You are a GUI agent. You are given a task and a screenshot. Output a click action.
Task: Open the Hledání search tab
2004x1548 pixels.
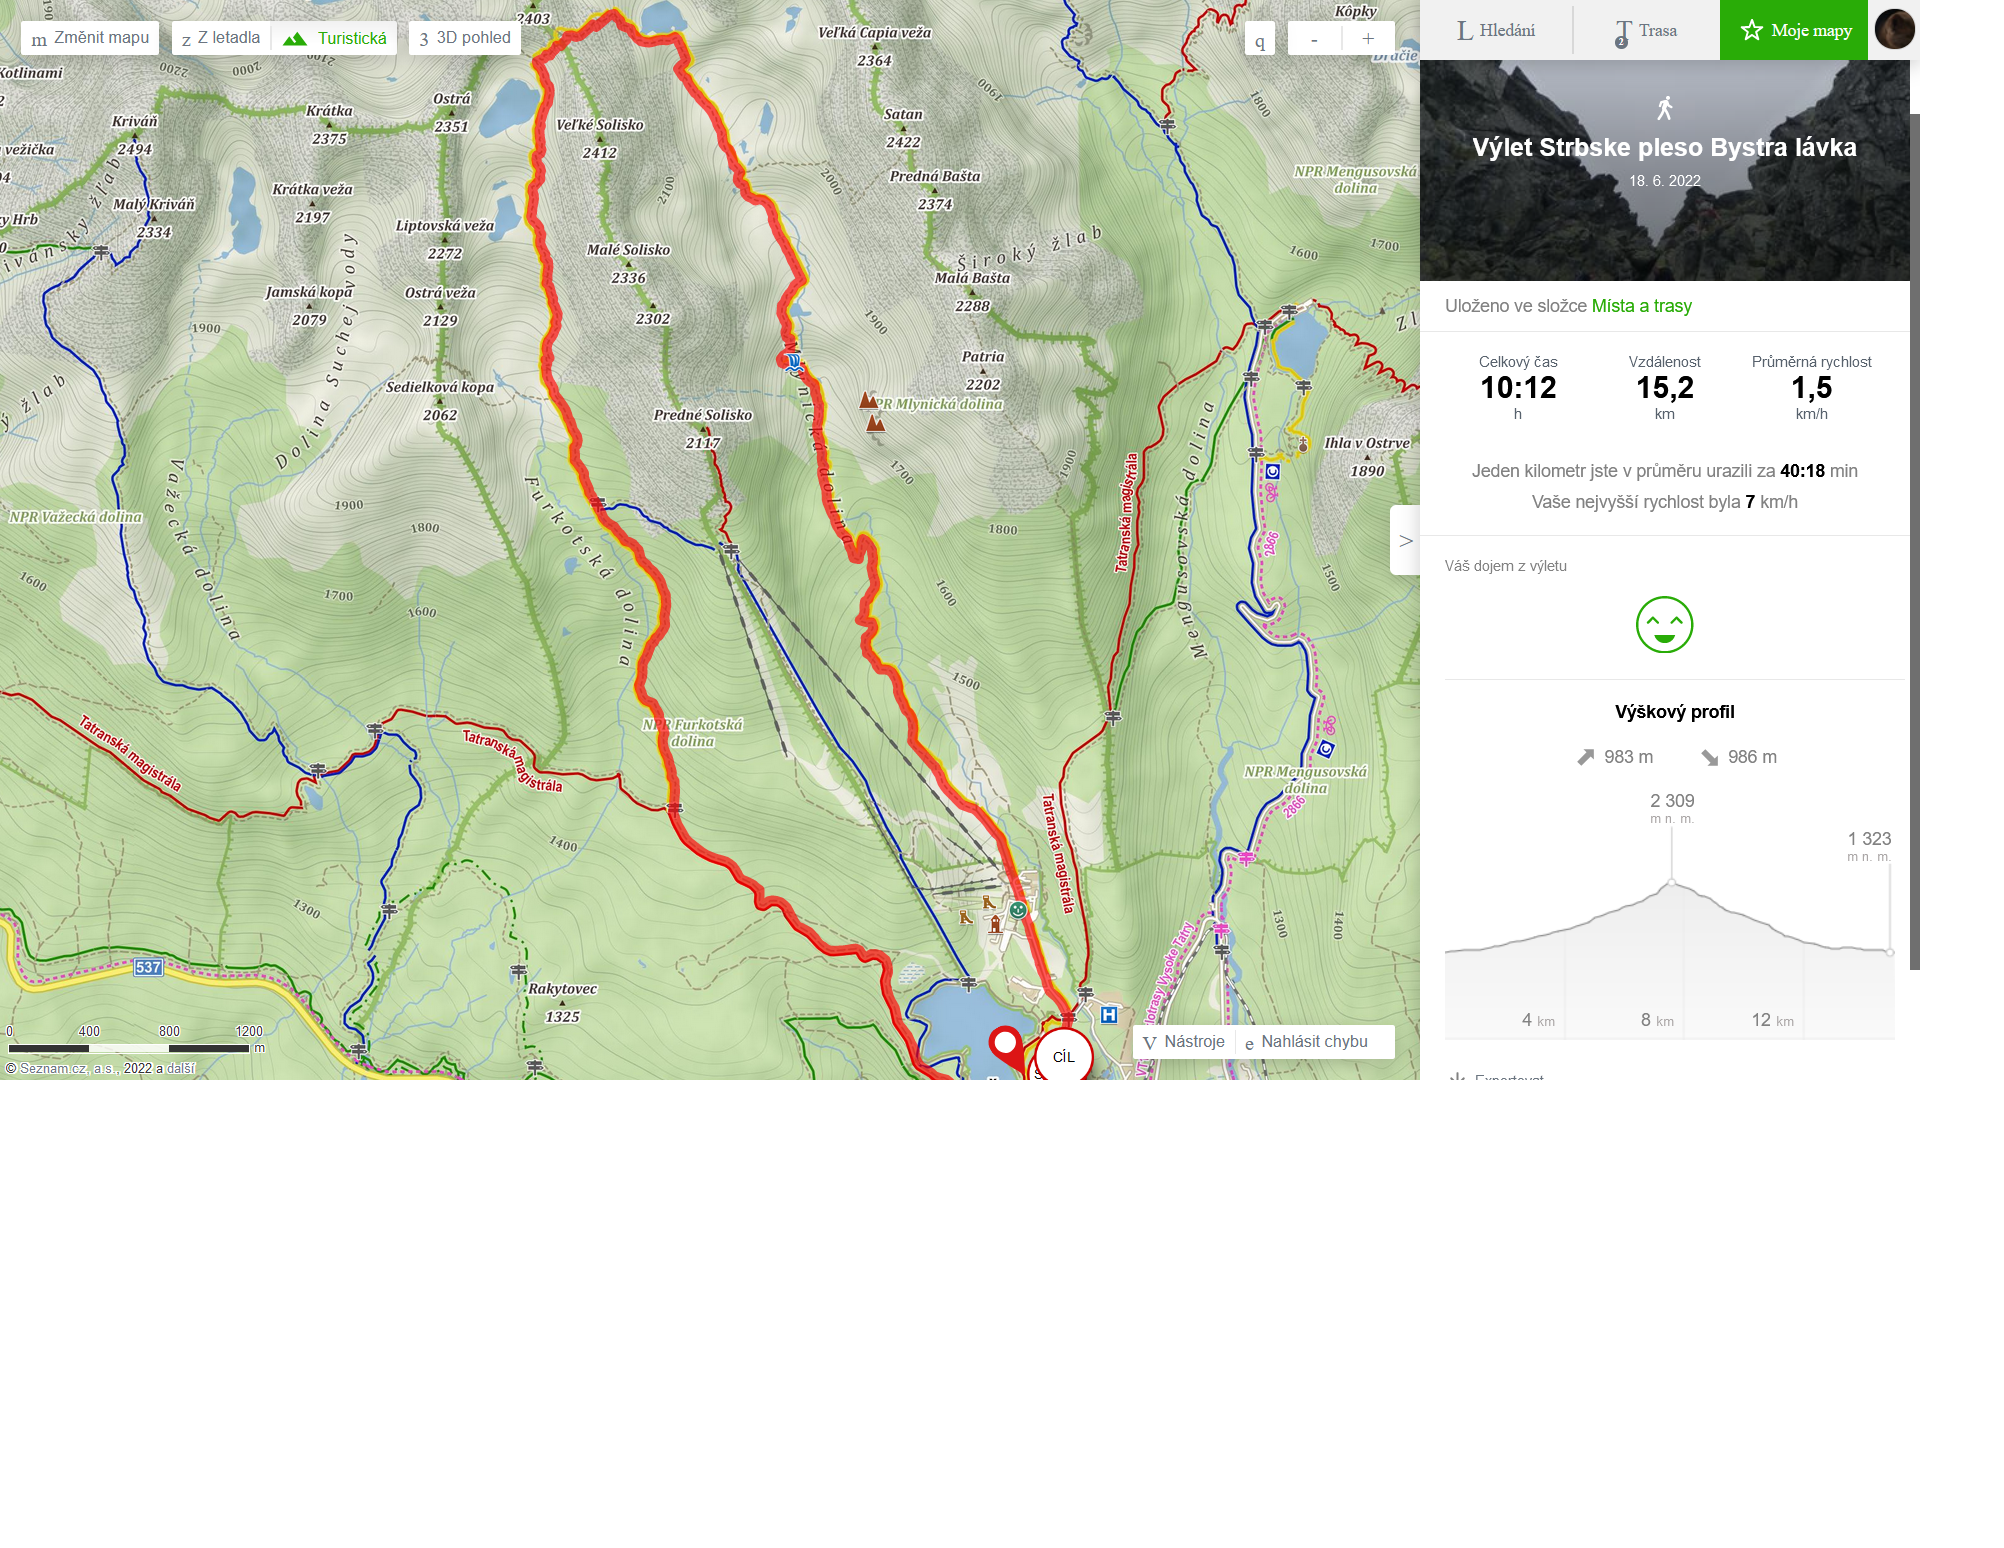(1496, 30)
